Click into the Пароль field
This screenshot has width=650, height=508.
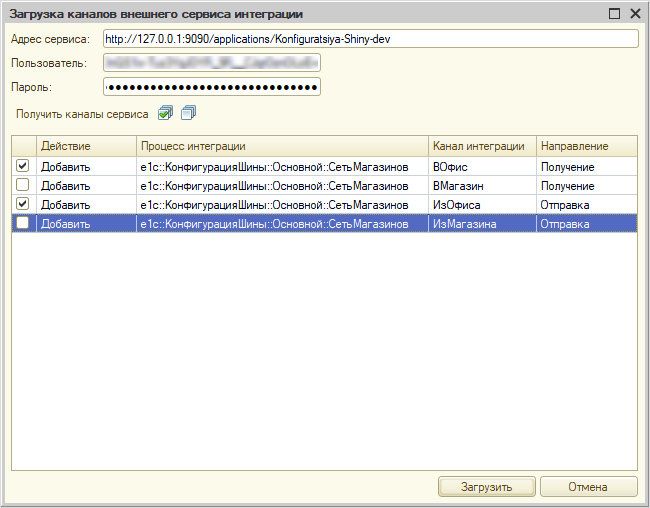pos(212,87)
